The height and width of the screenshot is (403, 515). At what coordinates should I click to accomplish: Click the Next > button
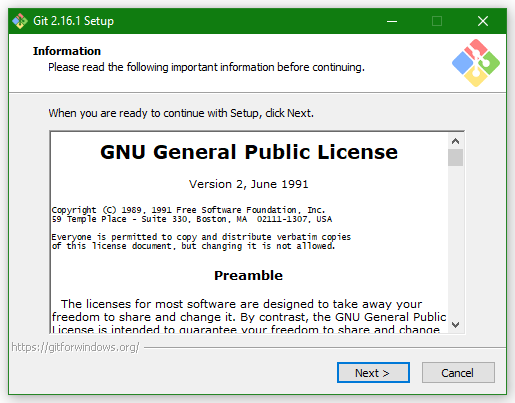pyautogui.click(x=373, y=373)
